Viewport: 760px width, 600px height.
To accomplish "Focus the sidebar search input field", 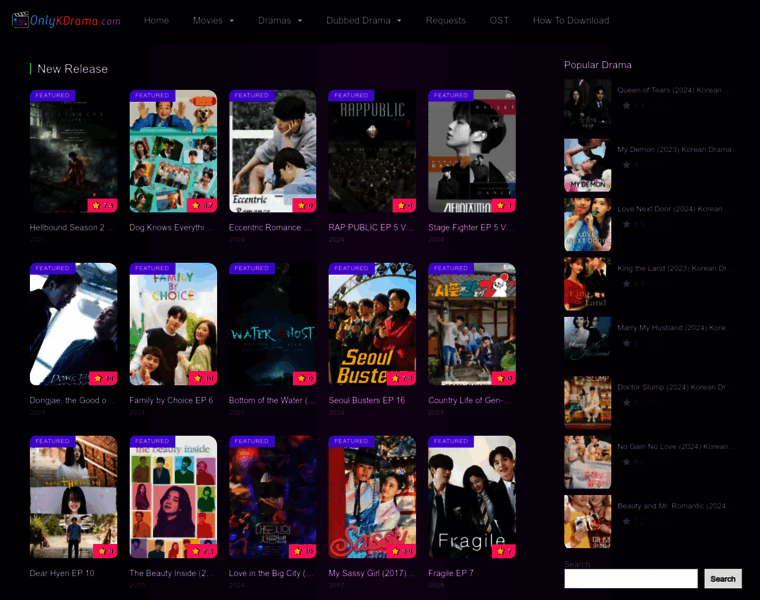I will [x=631, y=579].
